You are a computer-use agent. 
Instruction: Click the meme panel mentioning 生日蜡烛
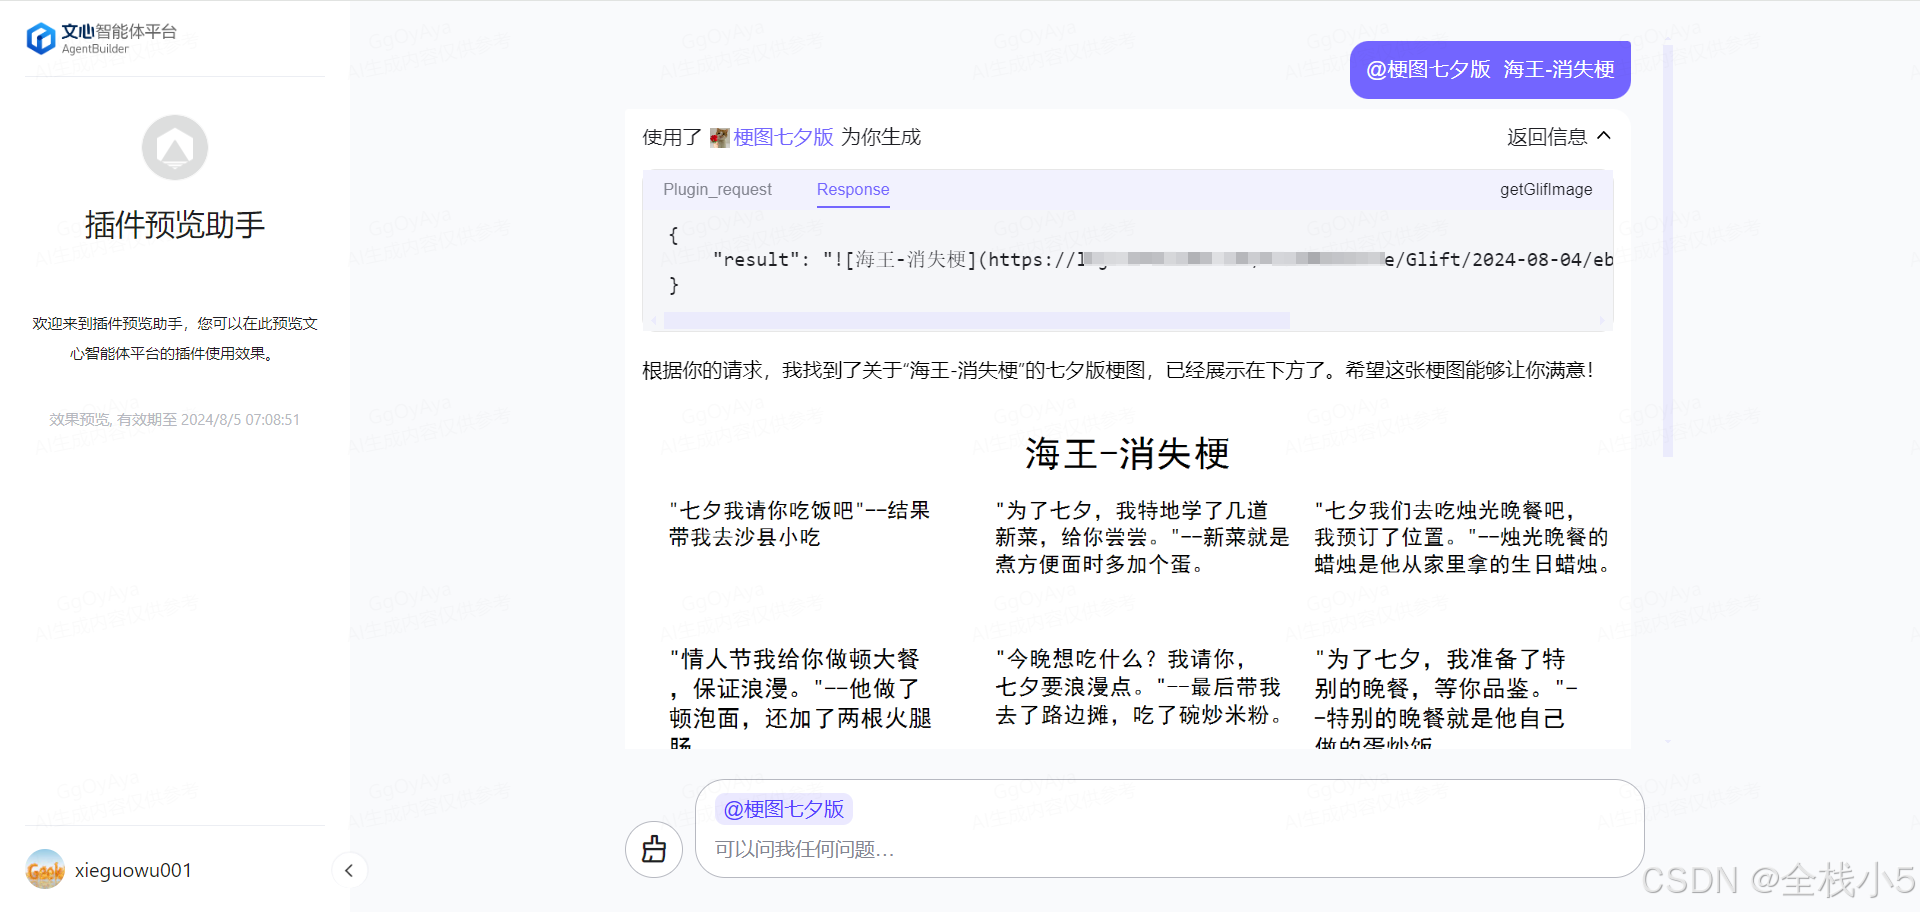tap(1462, 538)
